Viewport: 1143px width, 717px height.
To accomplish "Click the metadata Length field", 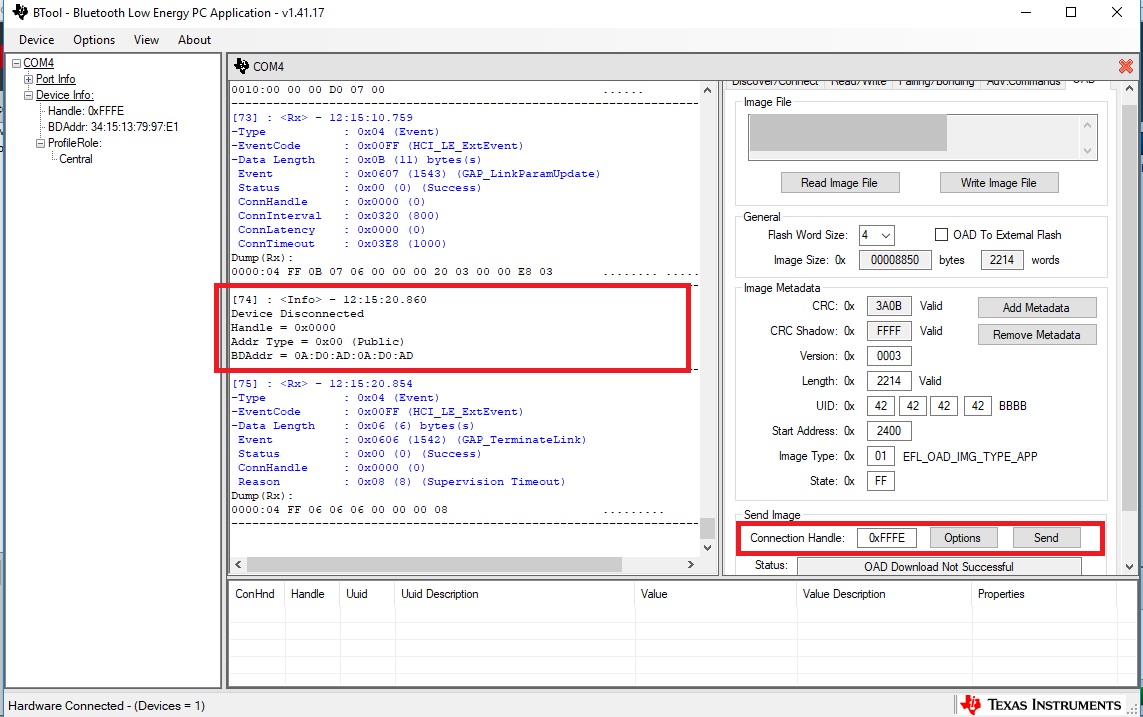I will (889, 381).
